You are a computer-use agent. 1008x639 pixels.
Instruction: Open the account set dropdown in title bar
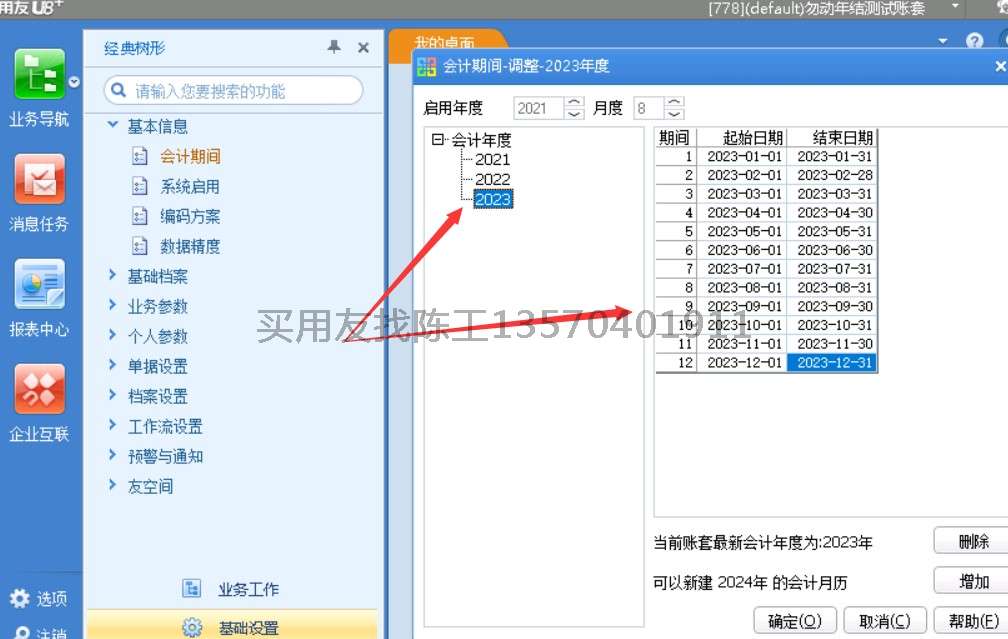955,6
